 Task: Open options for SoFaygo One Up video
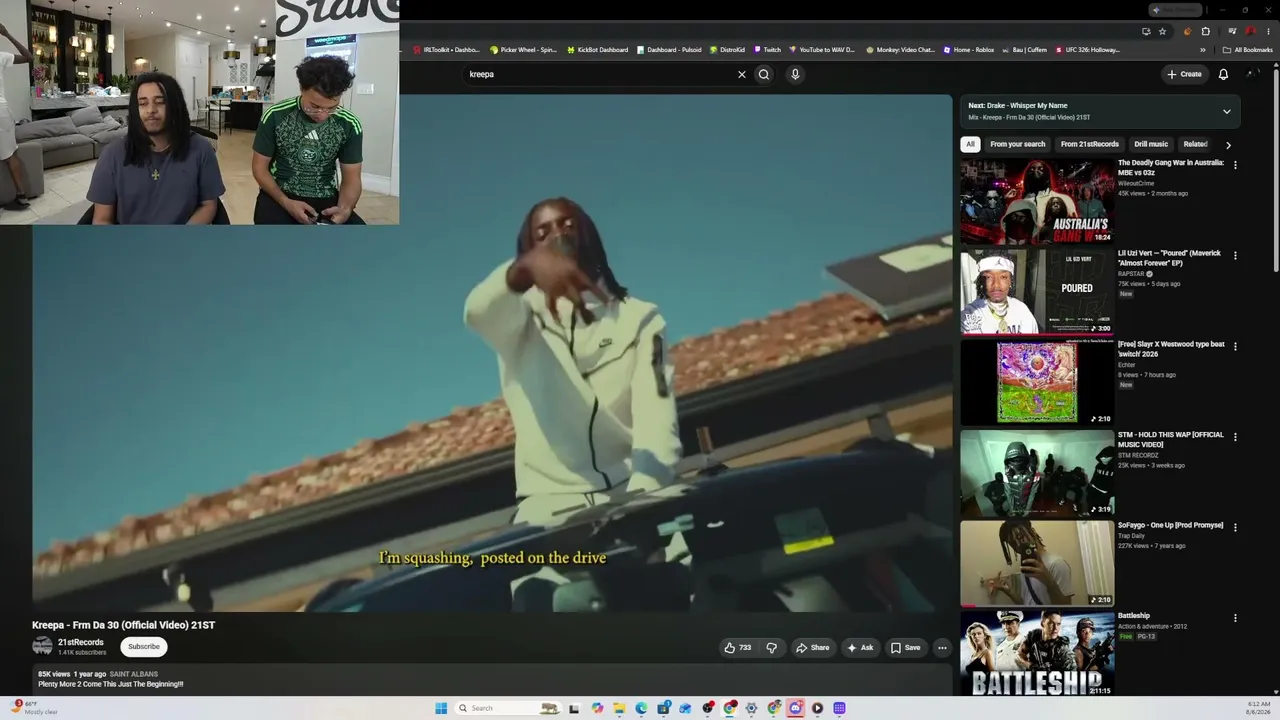point(1235,527)
